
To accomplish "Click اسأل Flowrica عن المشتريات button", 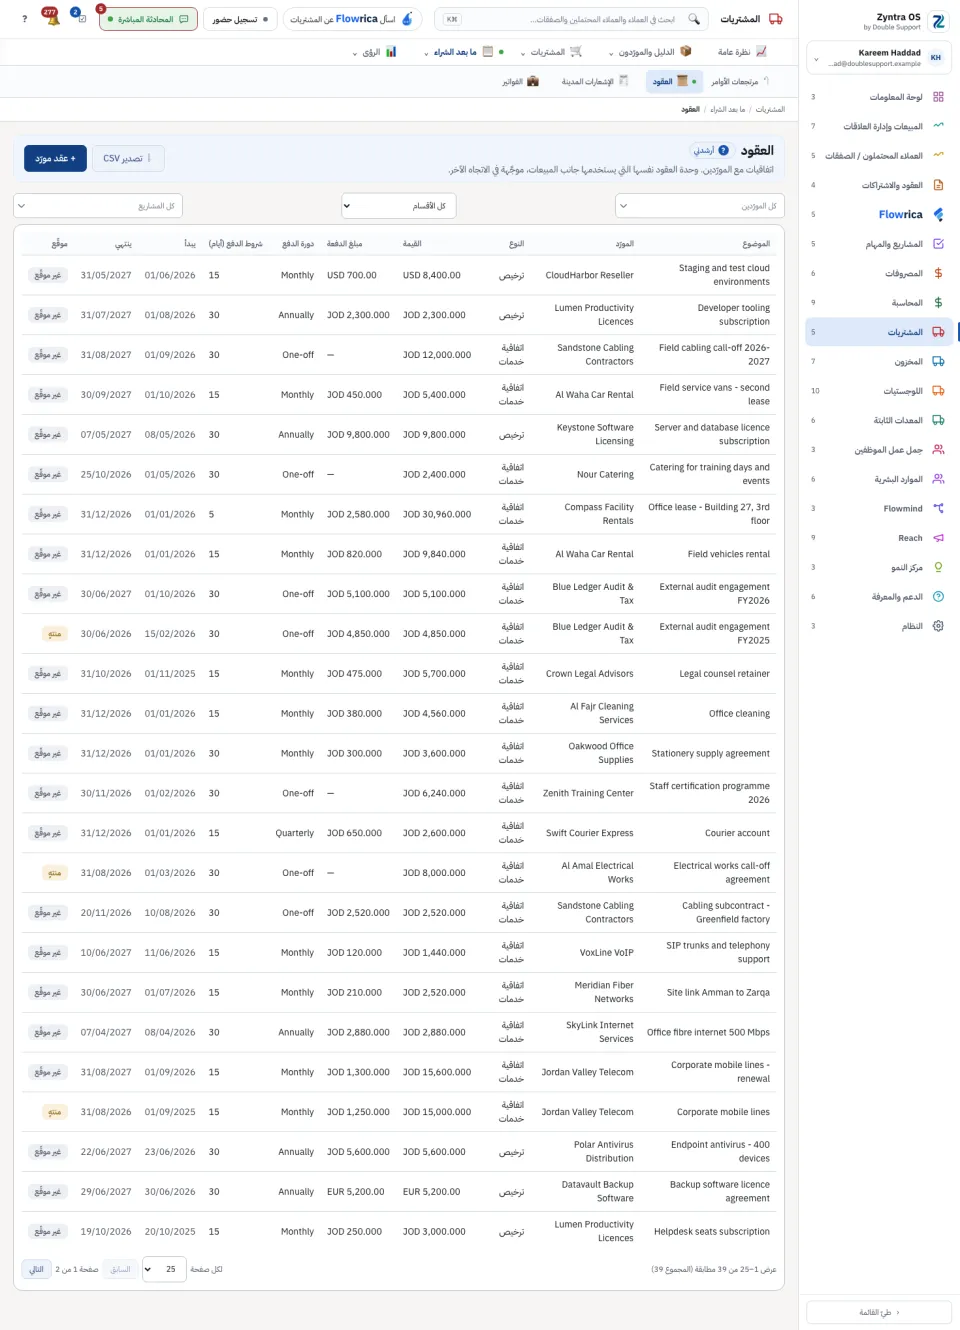I will [x=352, y=19].
